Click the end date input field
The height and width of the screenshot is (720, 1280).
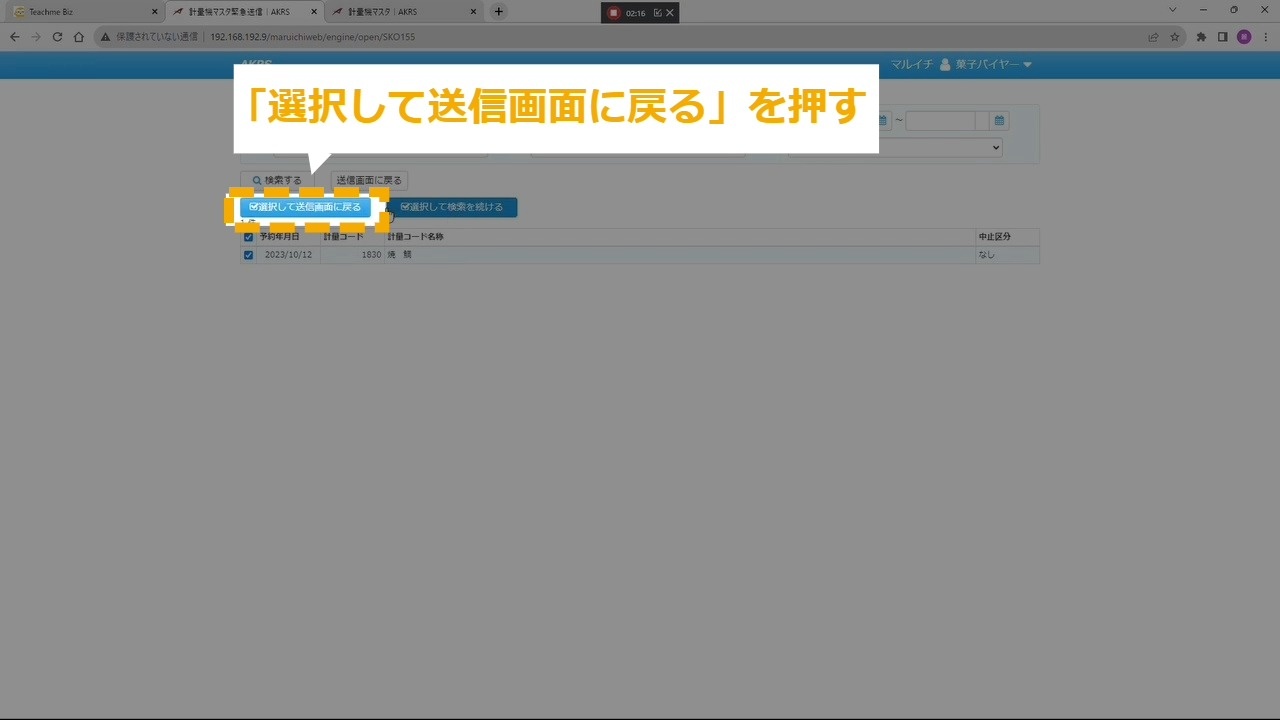[940, 121]
